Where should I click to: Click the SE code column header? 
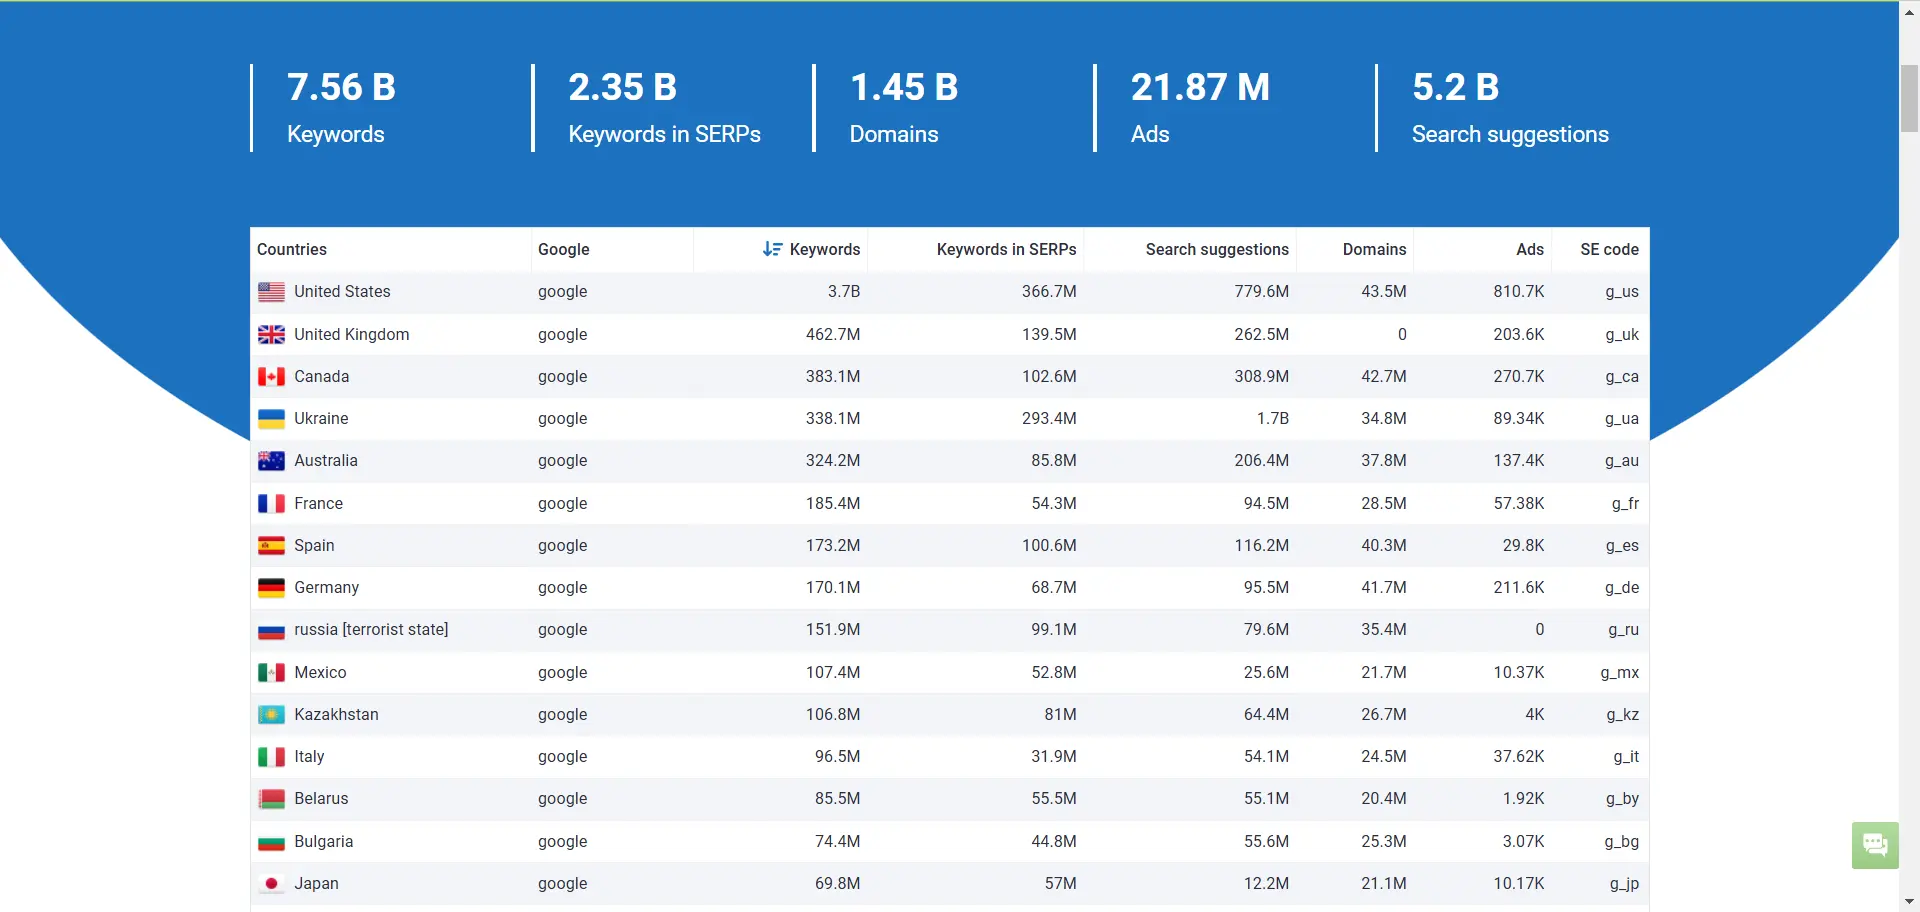pyautogui.click(x=1609, y=249)
